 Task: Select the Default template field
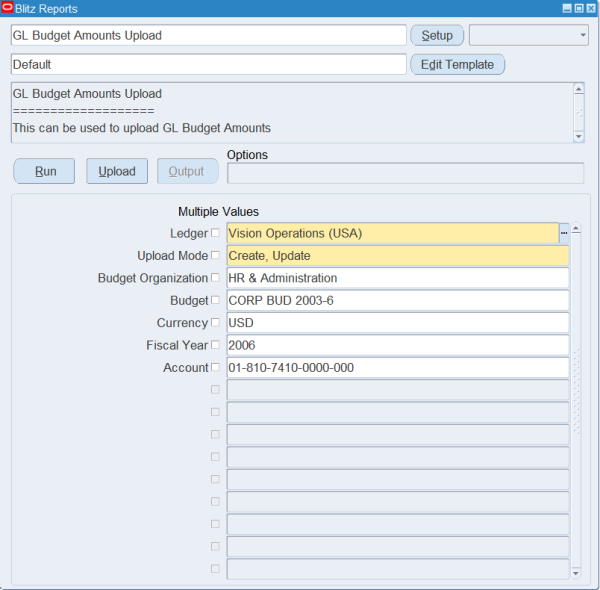tap(209, 64)
